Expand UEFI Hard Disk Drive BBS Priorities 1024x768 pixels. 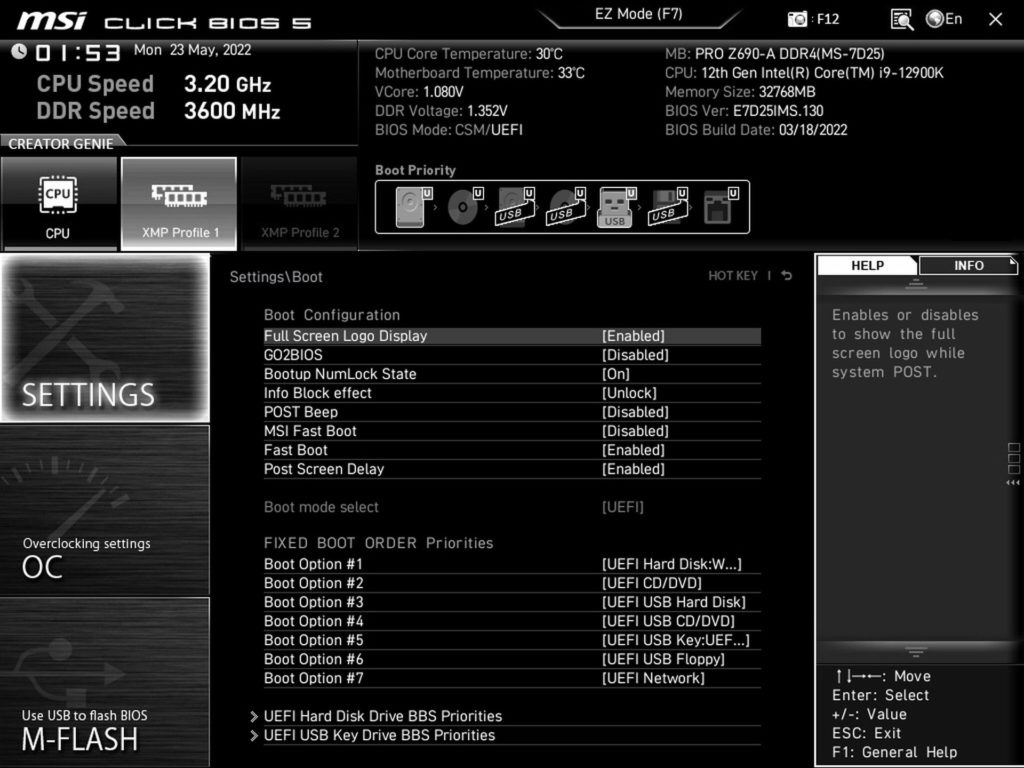click(x=383, y=716)
